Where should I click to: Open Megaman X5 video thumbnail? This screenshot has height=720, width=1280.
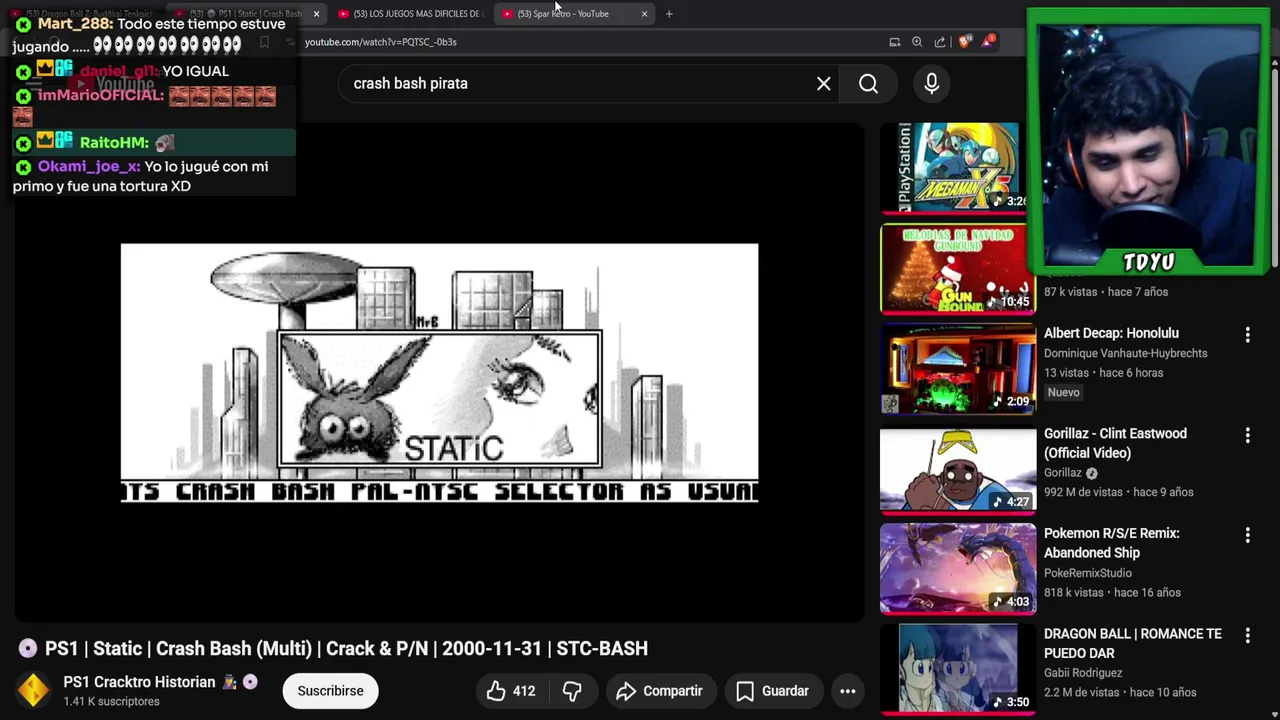(x=958, y=167)
